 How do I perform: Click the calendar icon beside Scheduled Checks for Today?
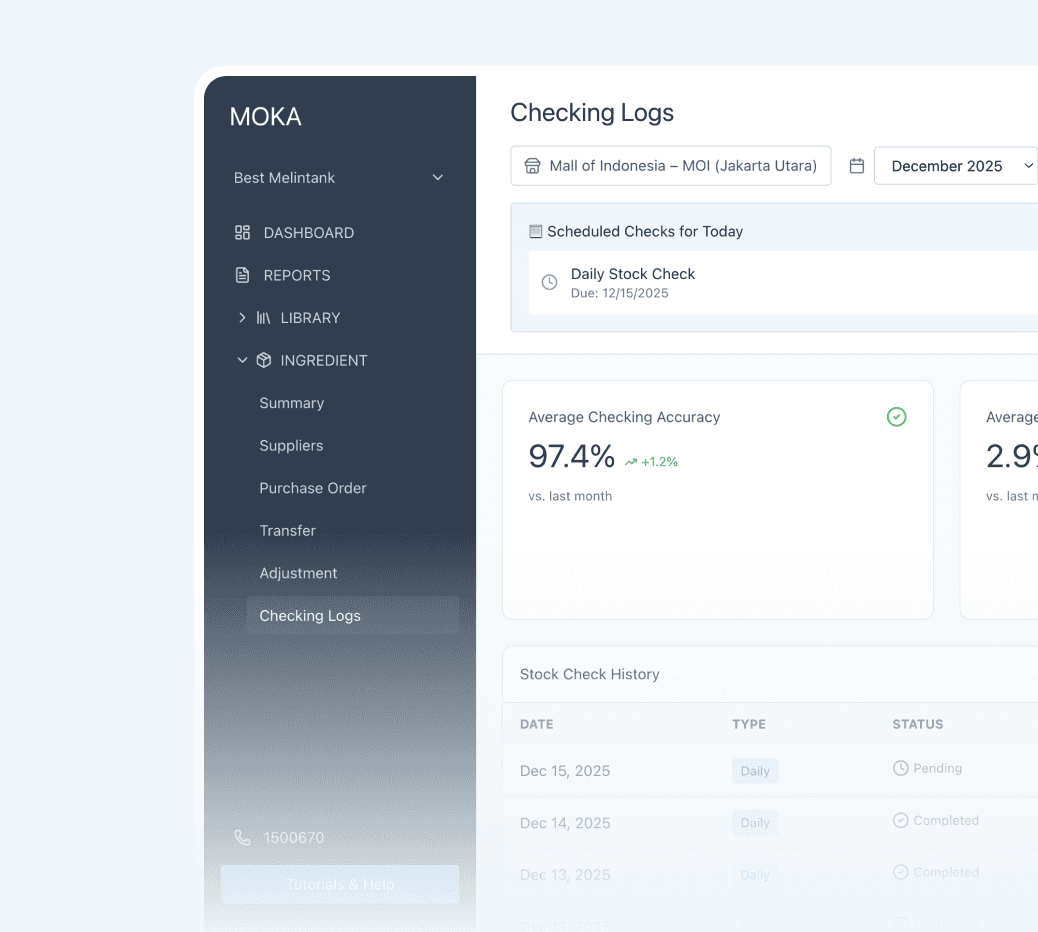click(536, 231)
